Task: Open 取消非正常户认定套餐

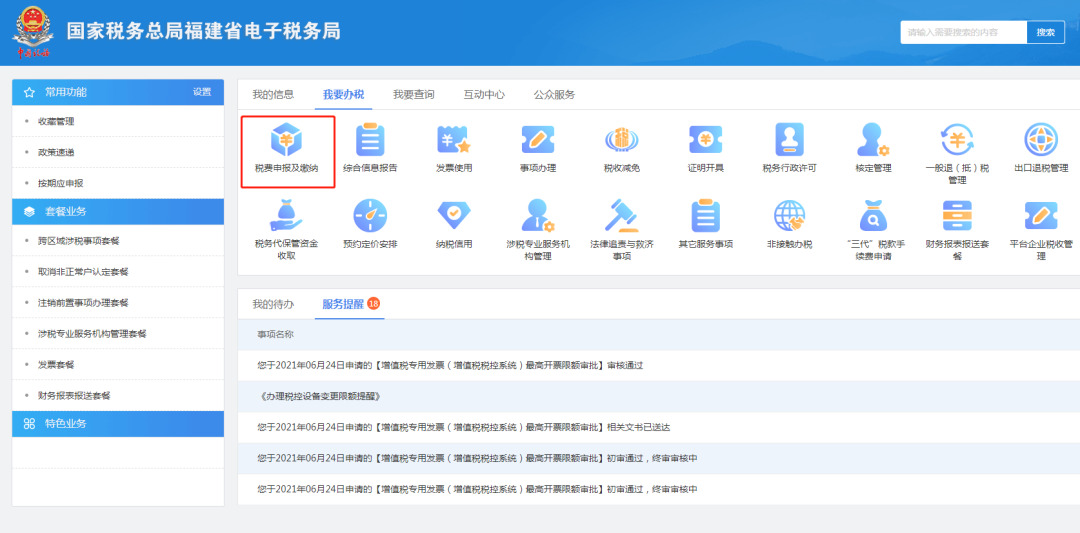Action: (x=83, y=272)
